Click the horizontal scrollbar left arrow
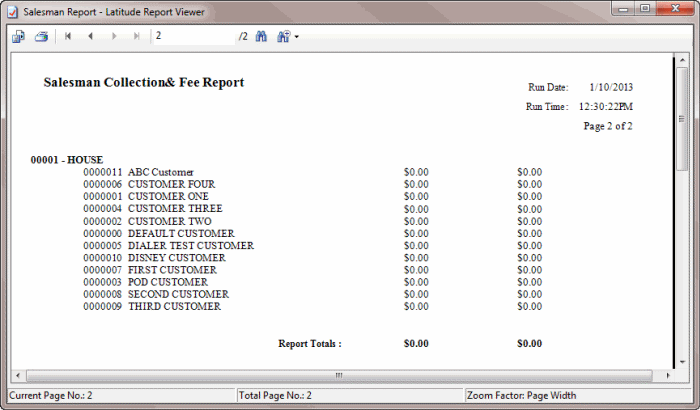This screenshot has width=700, height=410. [17, 375]
